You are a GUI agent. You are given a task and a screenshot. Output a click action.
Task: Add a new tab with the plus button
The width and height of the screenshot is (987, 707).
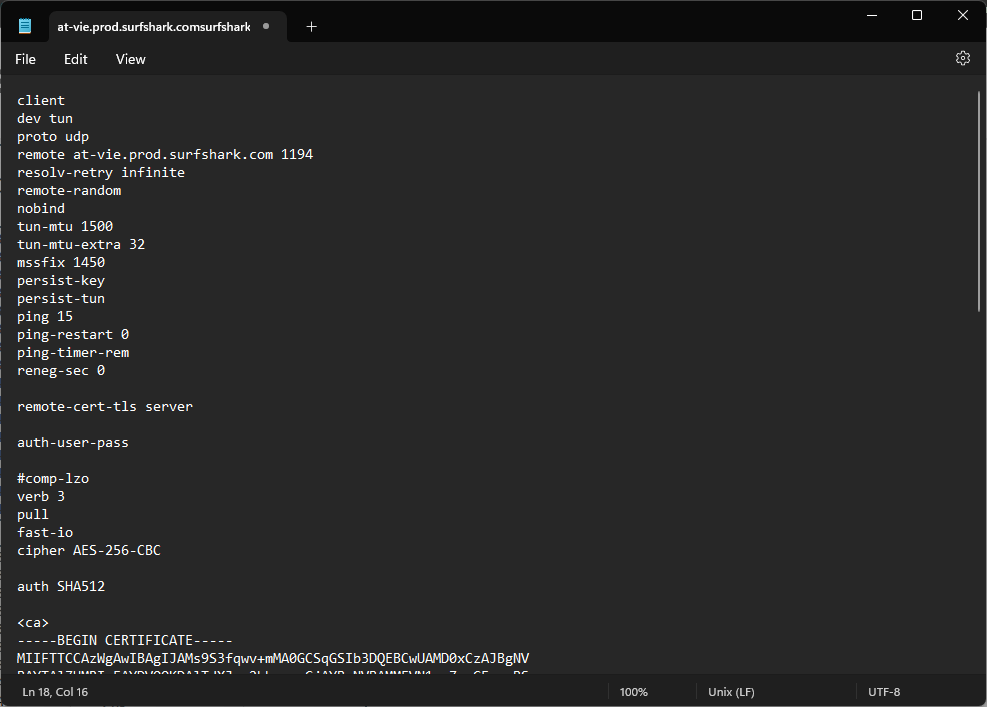[x=311, y=27]
